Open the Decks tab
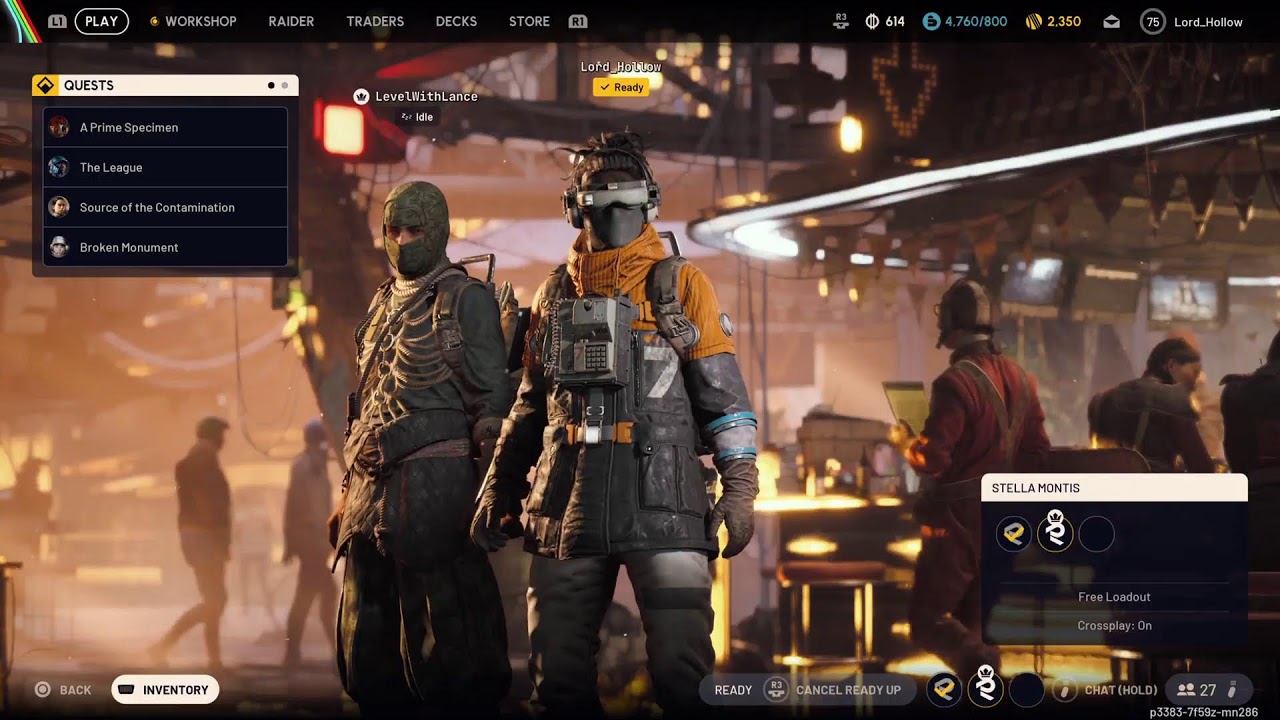 point(456,21)
